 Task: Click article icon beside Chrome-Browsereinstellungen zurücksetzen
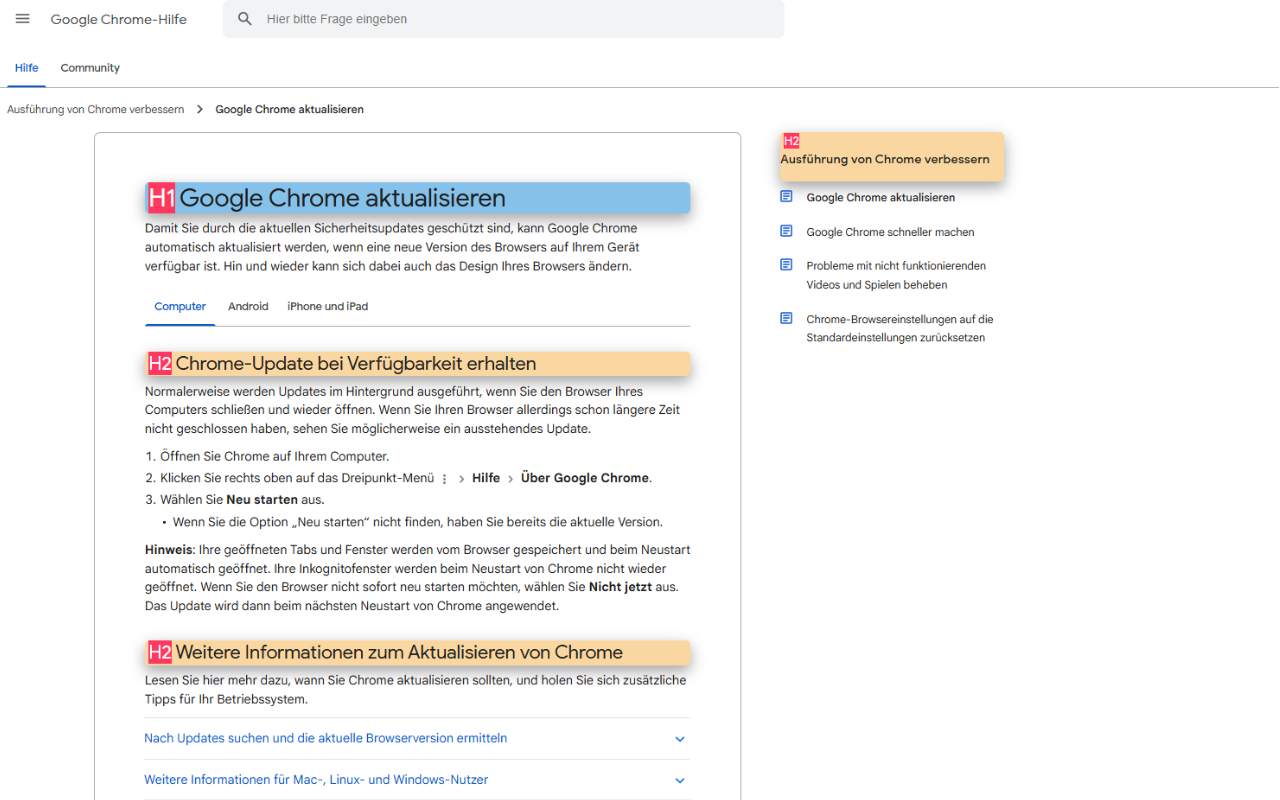pos(786,319)
